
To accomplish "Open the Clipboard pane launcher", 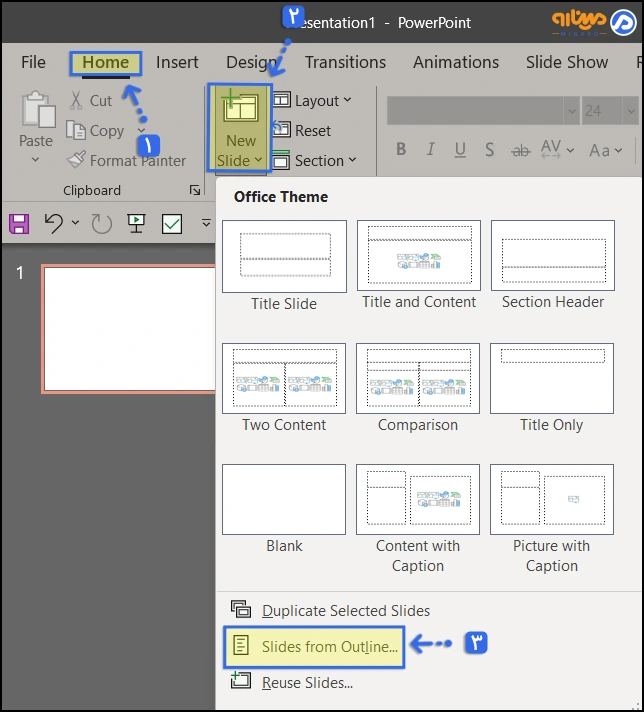I will click(195, 190).
